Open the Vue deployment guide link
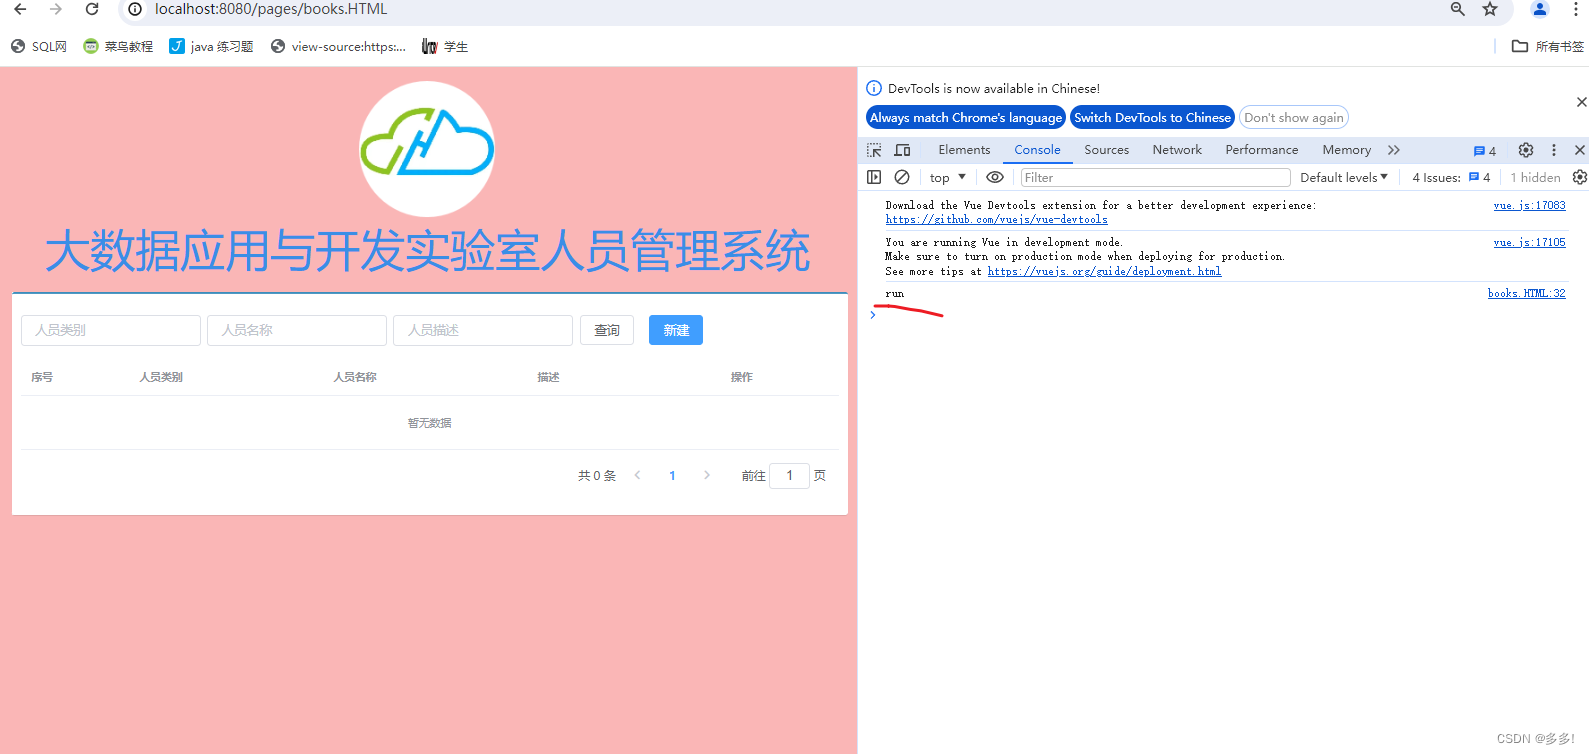This screenshot has height=754, width=1589. coord(1104,272)
